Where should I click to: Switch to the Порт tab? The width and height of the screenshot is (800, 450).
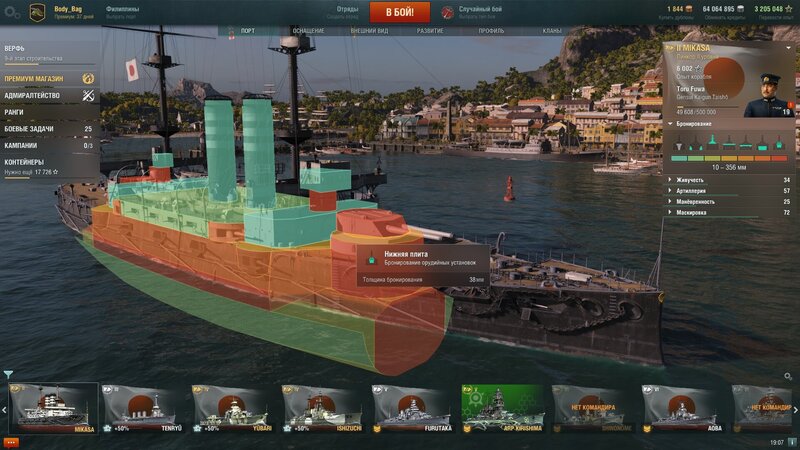pyautogui.click(x=248, y=31)
